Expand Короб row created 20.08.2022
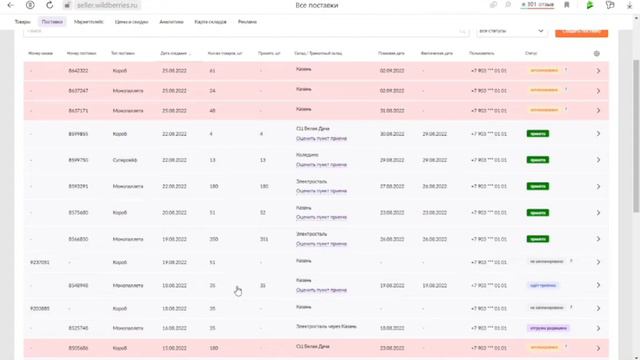This screenshot has height=360, width=640. pos(598,213)
